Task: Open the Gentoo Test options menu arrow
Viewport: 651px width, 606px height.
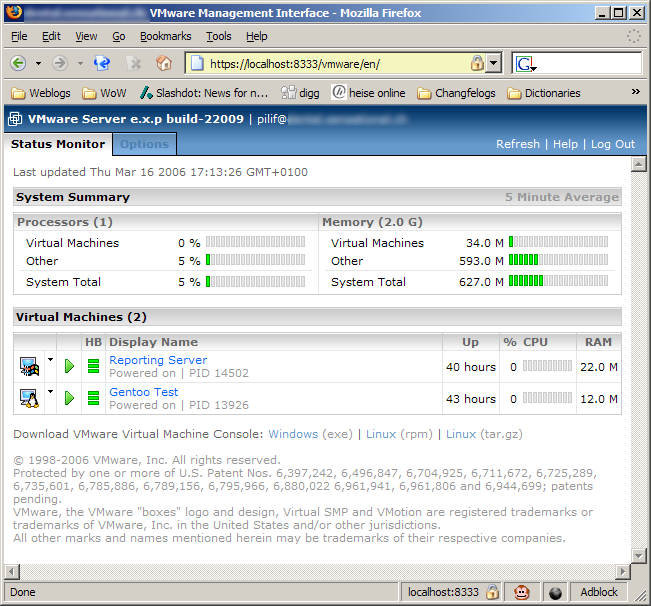Action: tap(50, 391)
